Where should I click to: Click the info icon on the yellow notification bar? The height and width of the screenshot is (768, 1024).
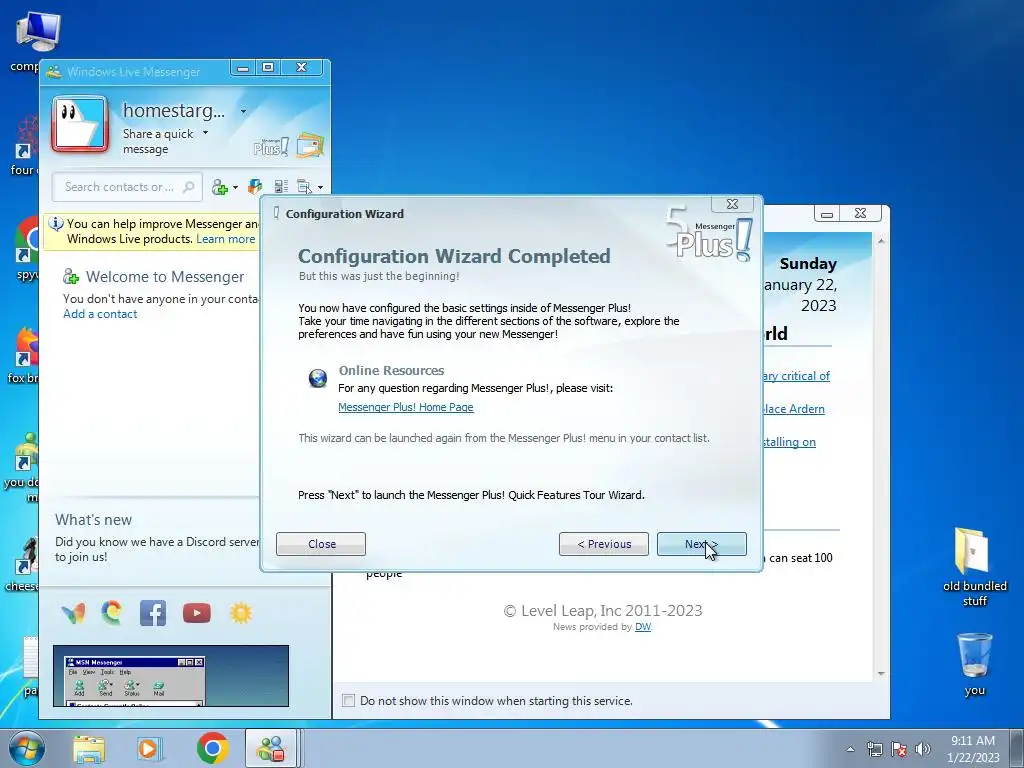[x=56, y=224]
